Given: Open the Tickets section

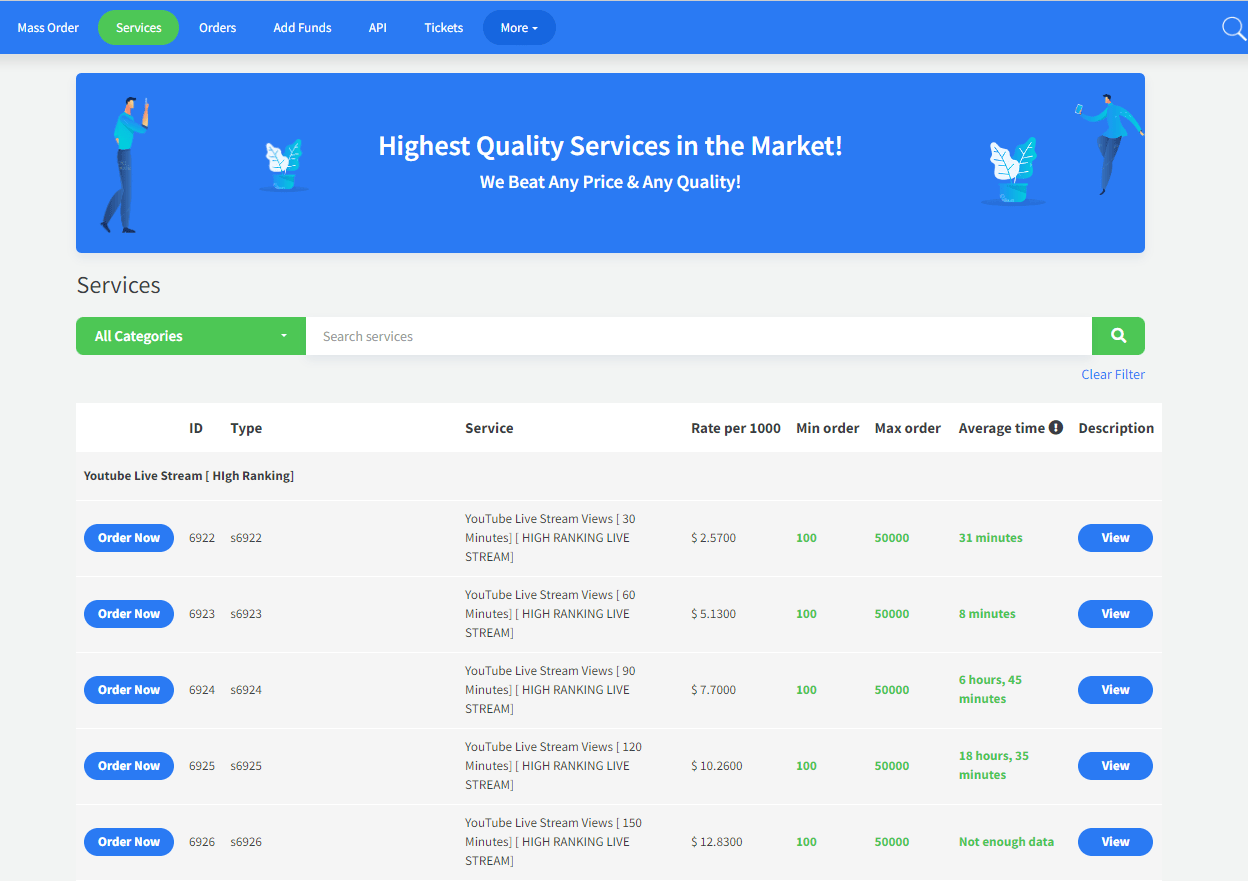Looking at the screenshot, I should coord(443,28).
